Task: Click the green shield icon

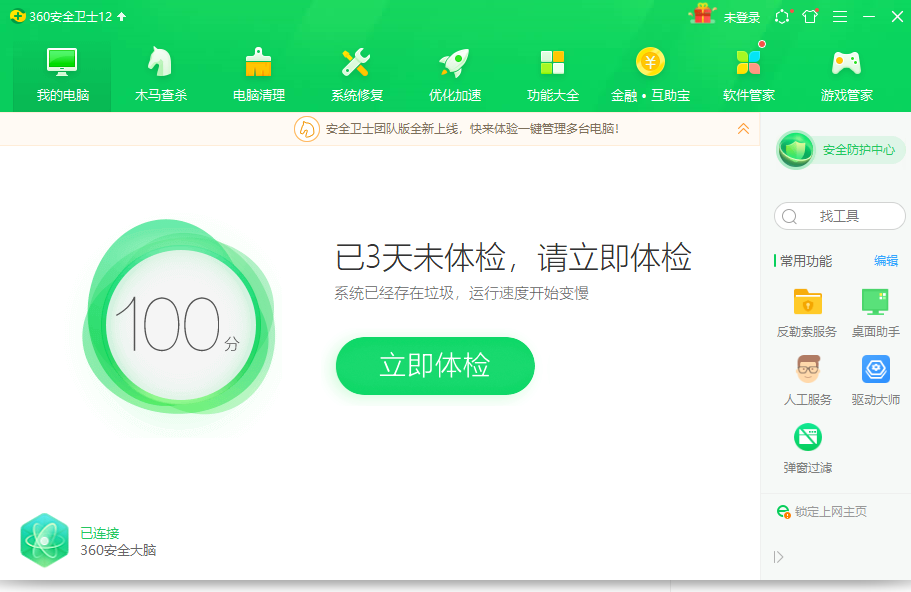Action: 795,150
